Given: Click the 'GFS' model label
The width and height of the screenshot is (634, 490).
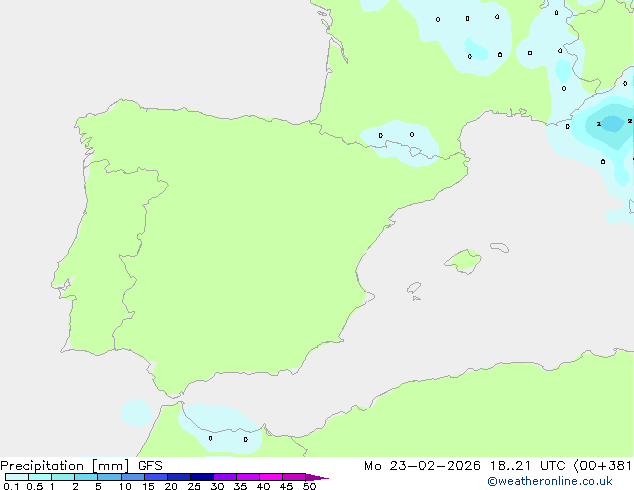Looking at the screenshot, I should [150, 466].
